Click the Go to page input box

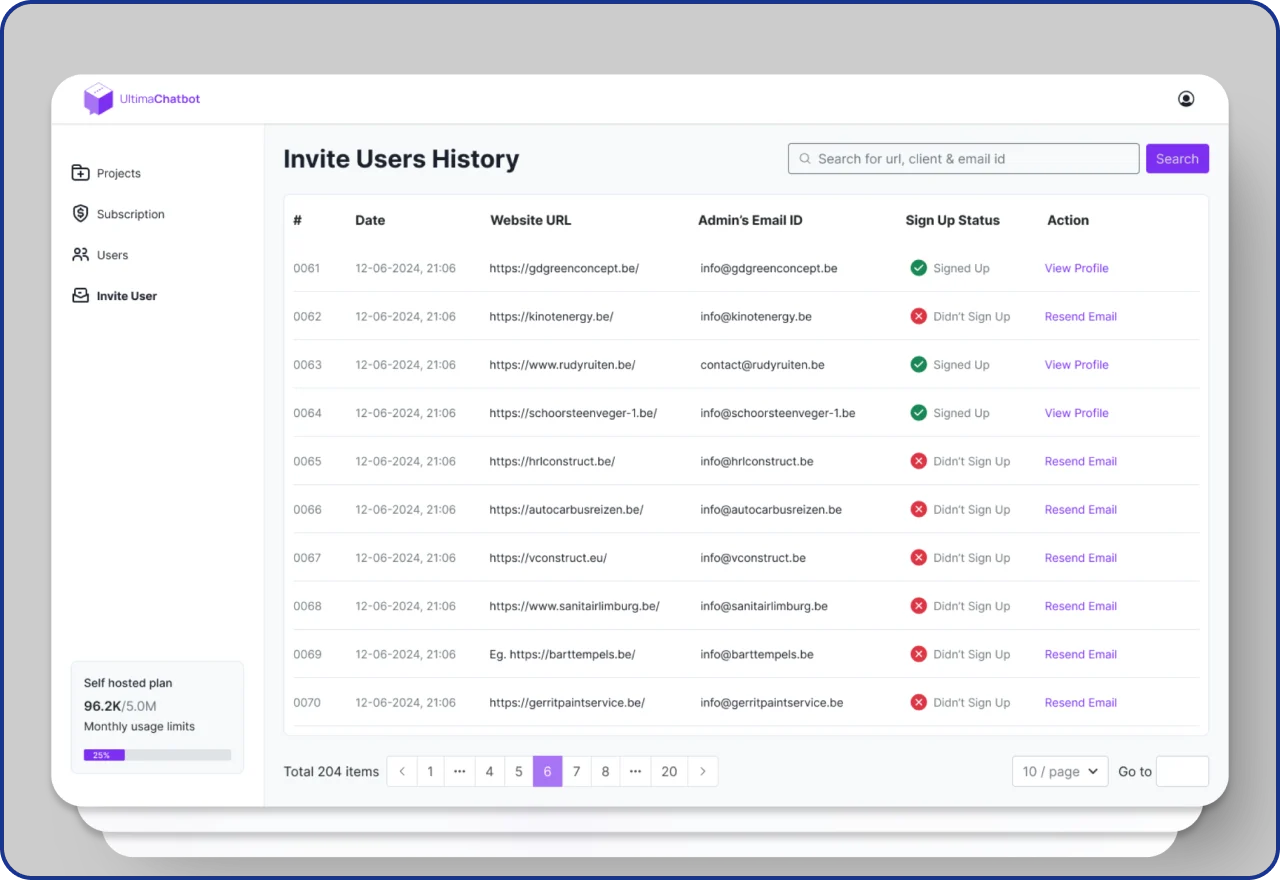click(1182, 771)
